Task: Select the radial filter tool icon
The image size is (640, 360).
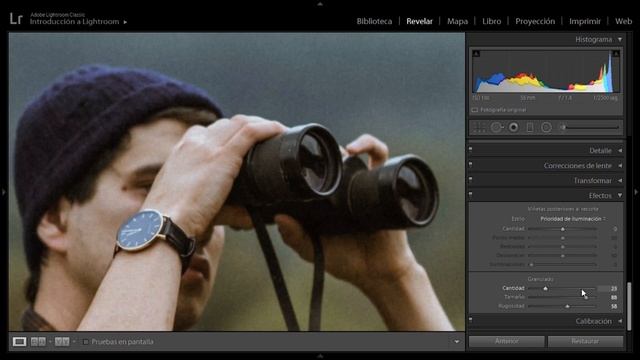Action: 546,128
